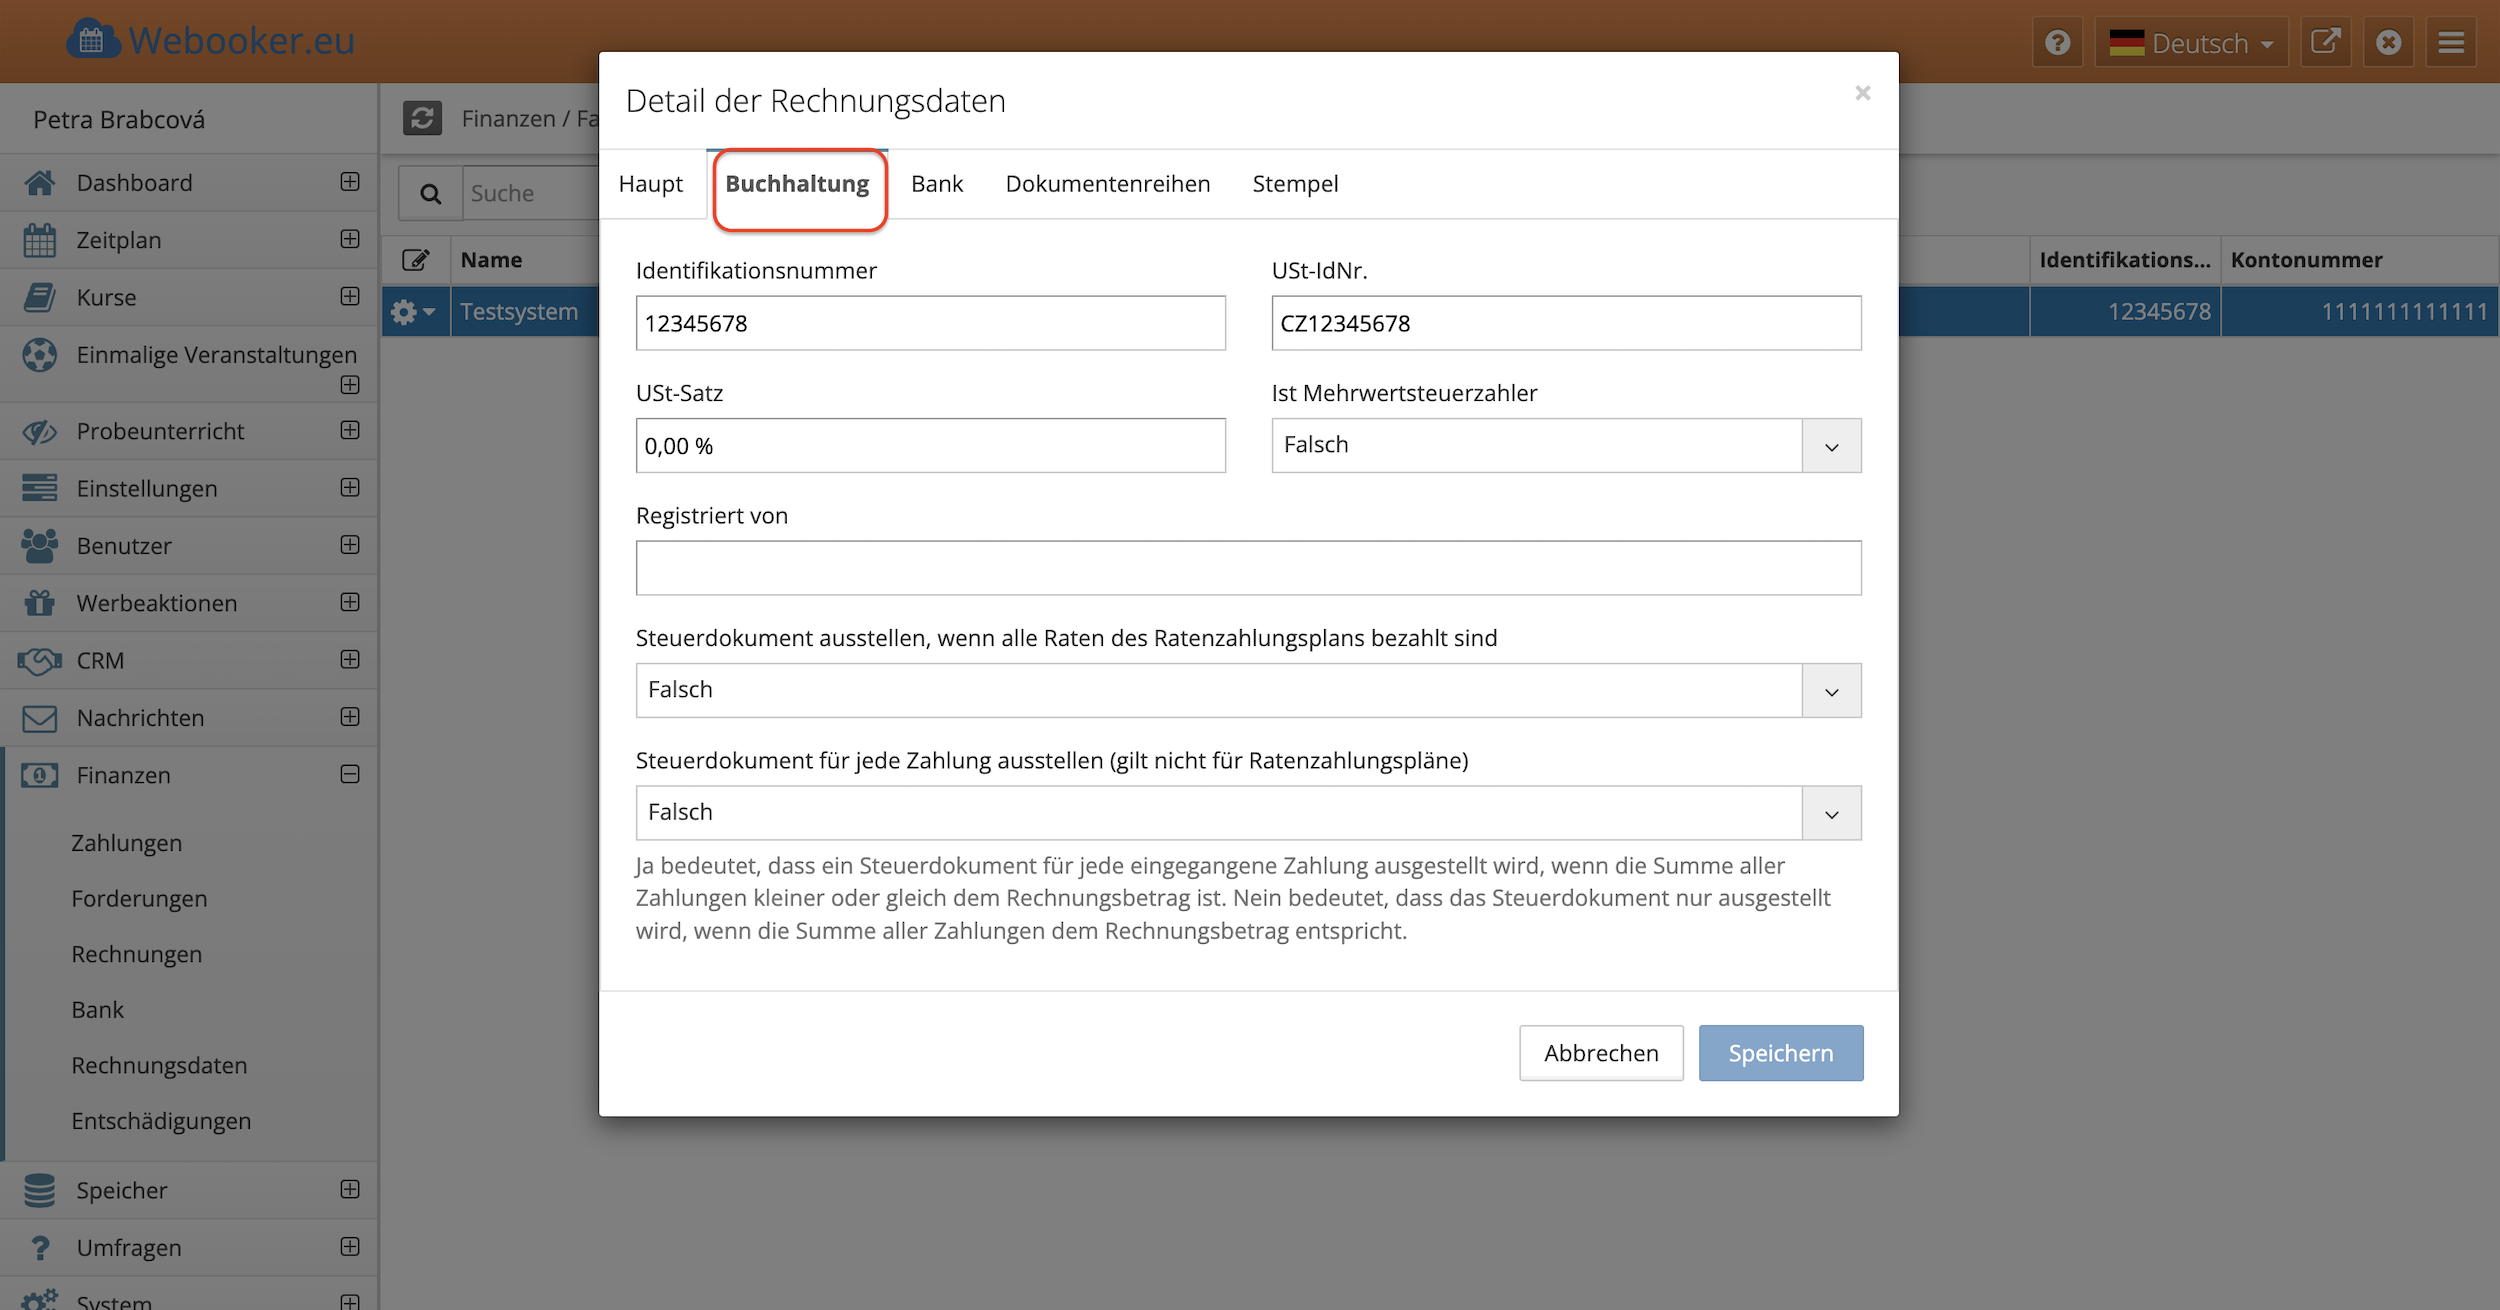Click the Speichern button
2500x1310 pixels.
click(x=1780, y=1053)
